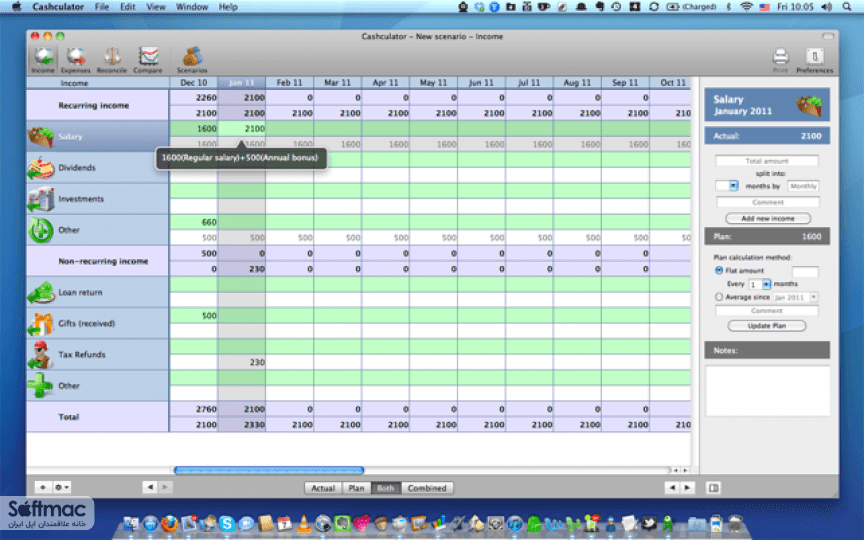Click the volume icon in menu bar
The image size is (864, 540).
pos(827,7)
